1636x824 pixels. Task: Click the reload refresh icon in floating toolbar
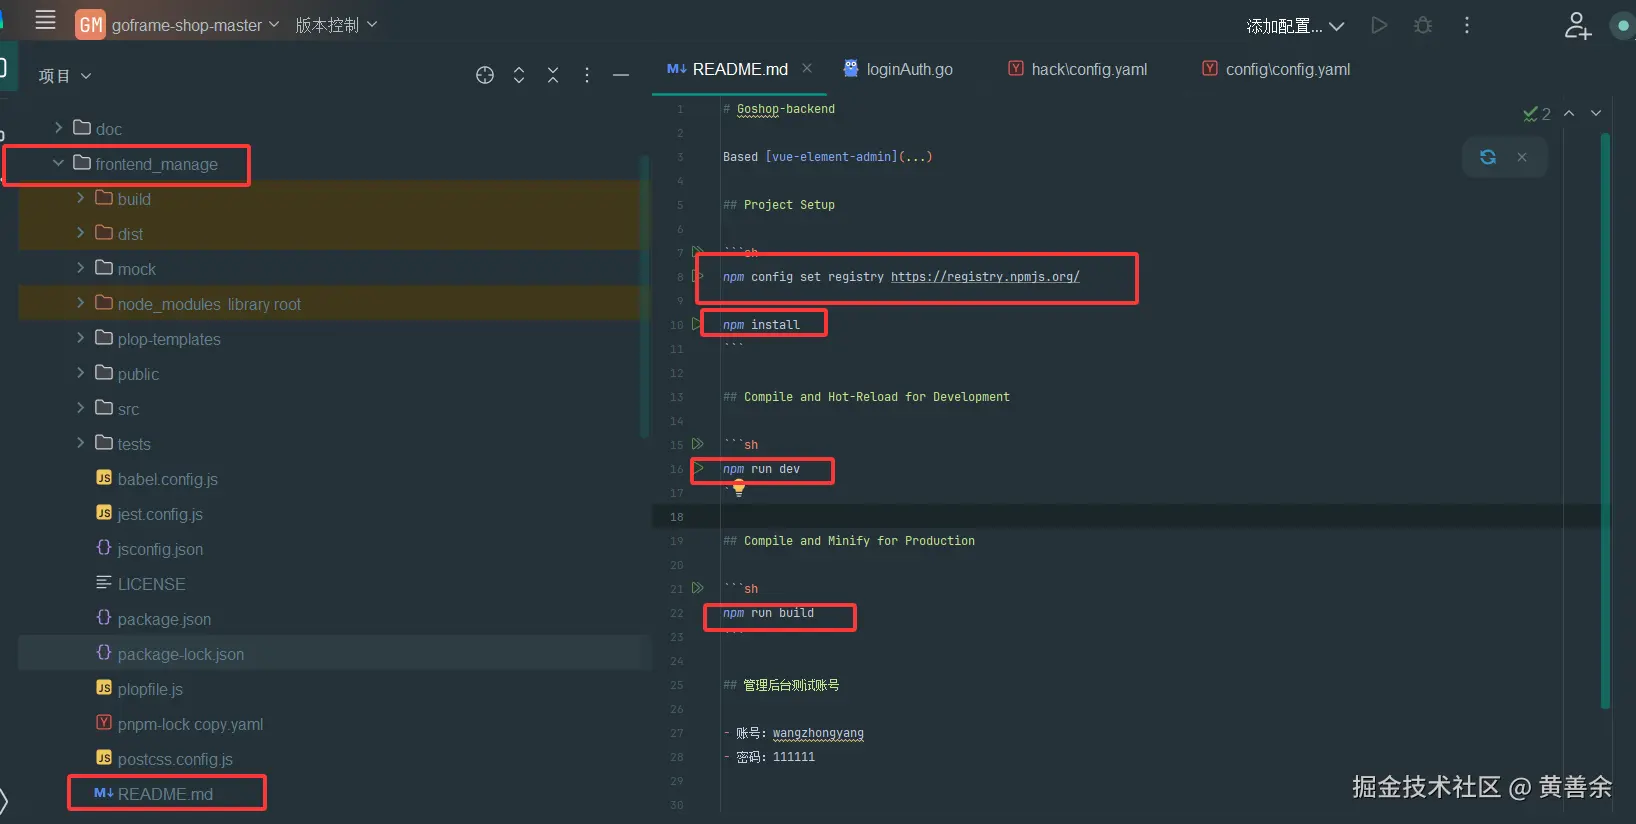pos(1488,157)
